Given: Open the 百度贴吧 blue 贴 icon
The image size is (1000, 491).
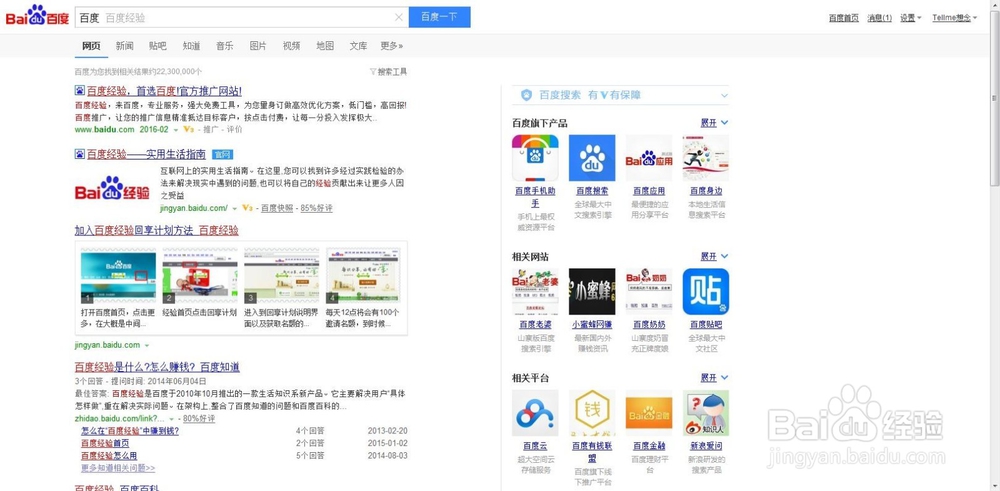Looking at the screenshot, I should [x=705, y=291].
